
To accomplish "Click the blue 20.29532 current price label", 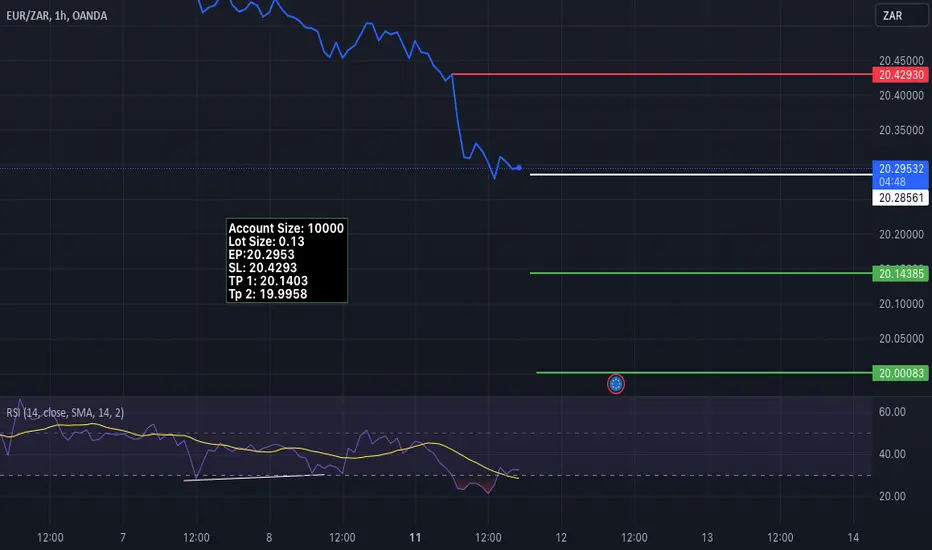I will click(x=900, y=169).
